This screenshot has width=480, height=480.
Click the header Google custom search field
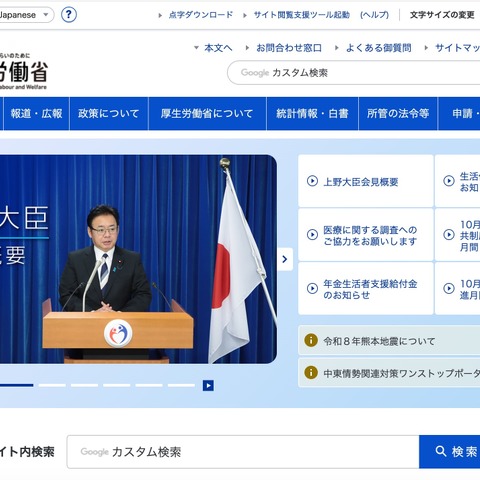(x=353, y=73)
